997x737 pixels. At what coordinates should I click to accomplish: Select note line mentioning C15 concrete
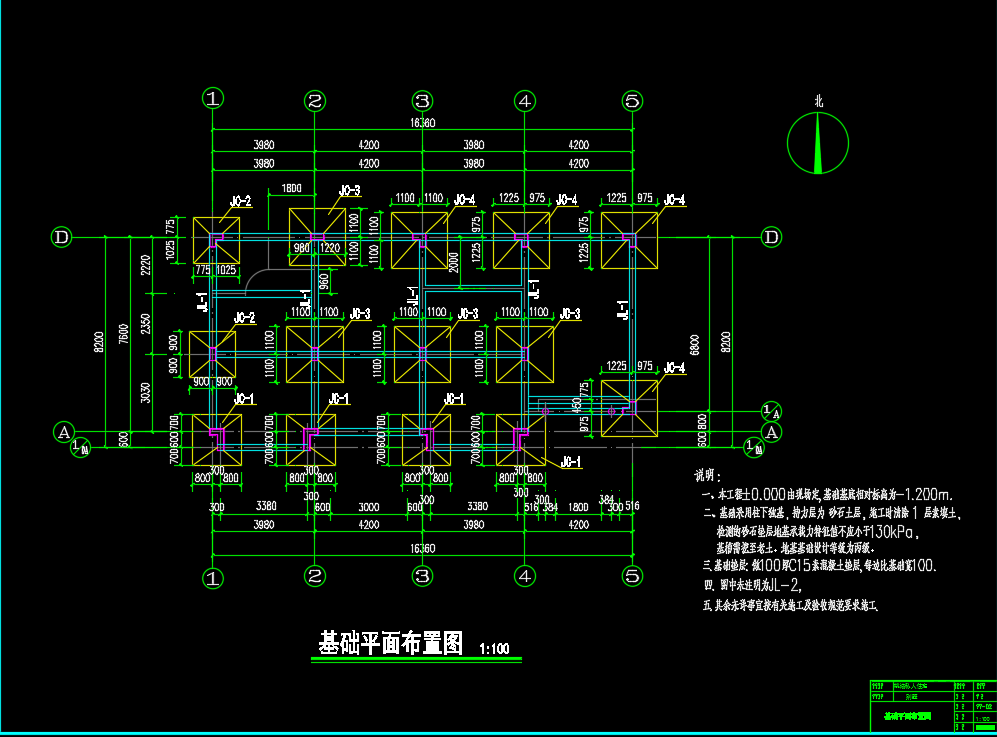pos(820,565)
